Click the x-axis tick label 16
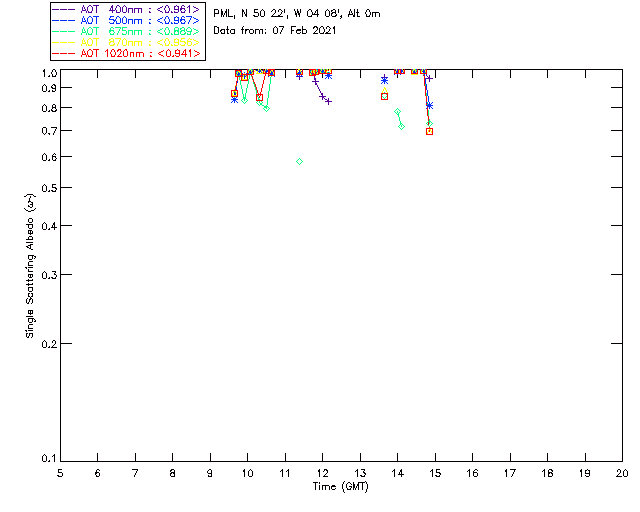 [473, 473]
